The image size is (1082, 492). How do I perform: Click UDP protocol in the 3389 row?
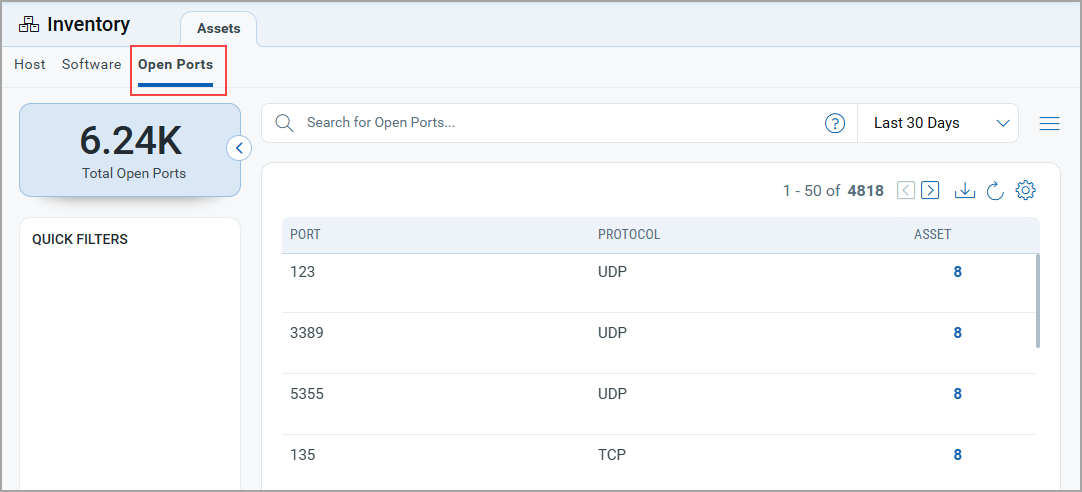(x=613, y=333)
